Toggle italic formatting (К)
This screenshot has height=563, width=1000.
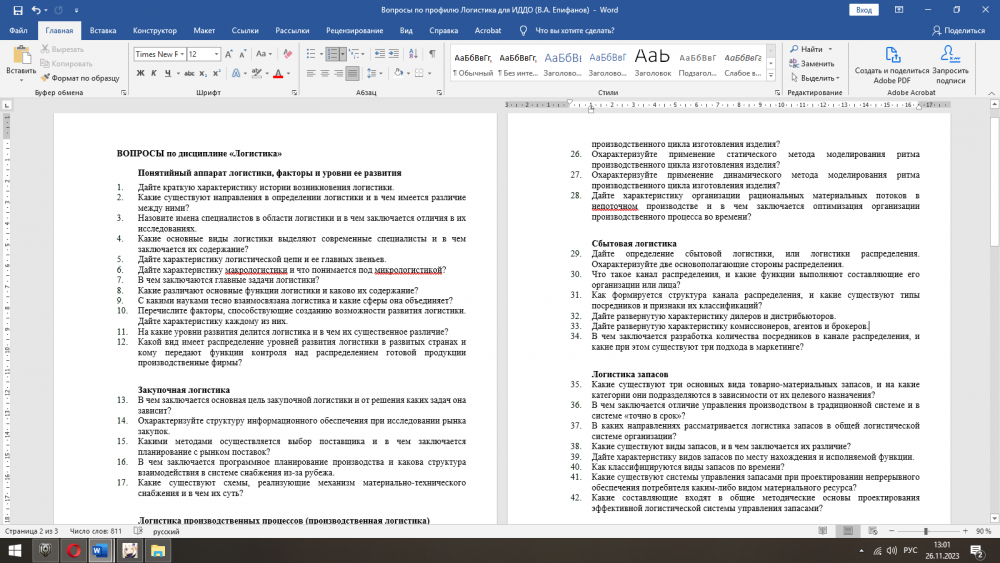tap(153, 73)
